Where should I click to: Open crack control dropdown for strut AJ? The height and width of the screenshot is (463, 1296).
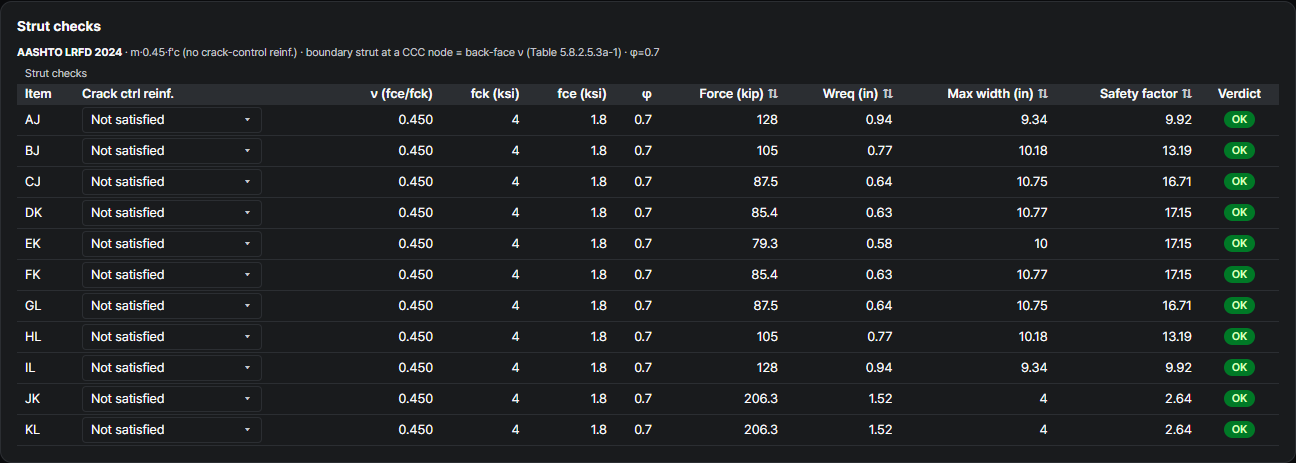(x=172, y=120)
